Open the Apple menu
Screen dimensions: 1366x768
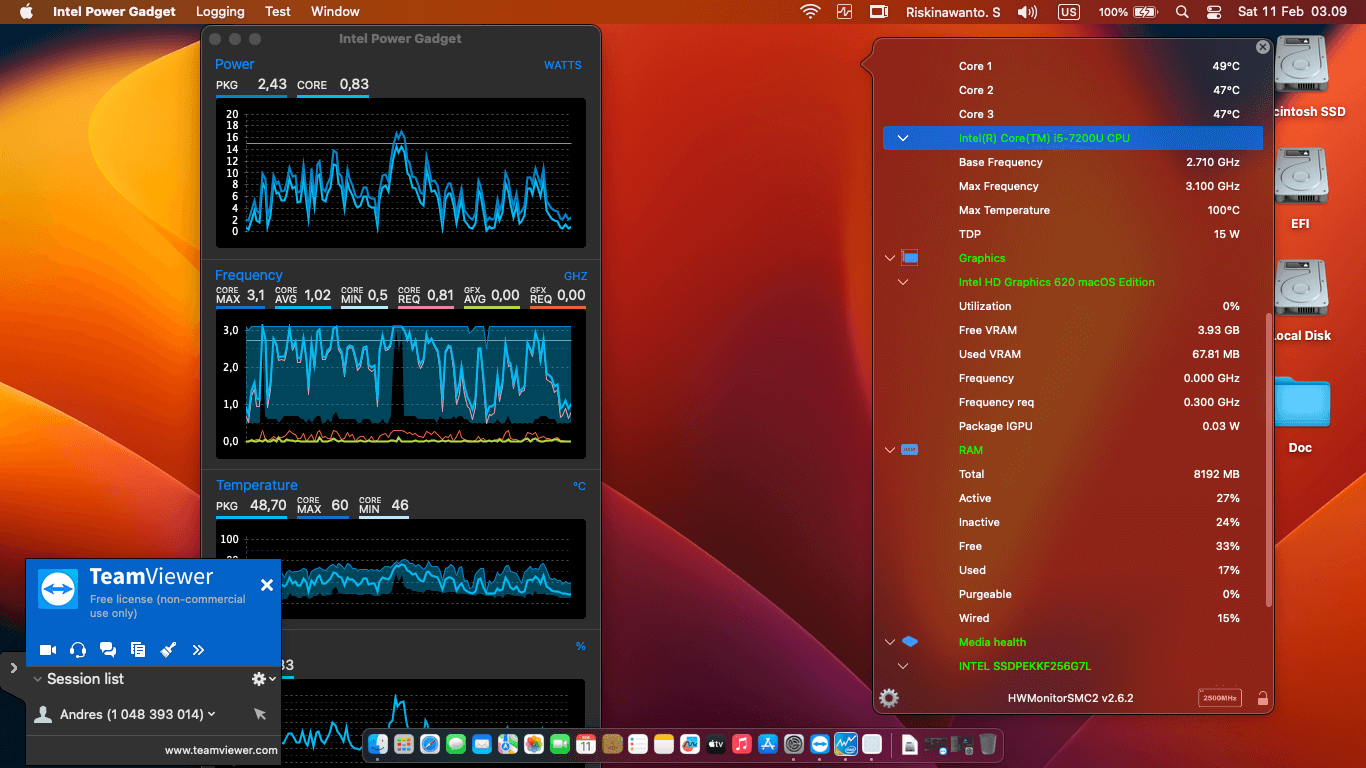click(x=26, y=12)
